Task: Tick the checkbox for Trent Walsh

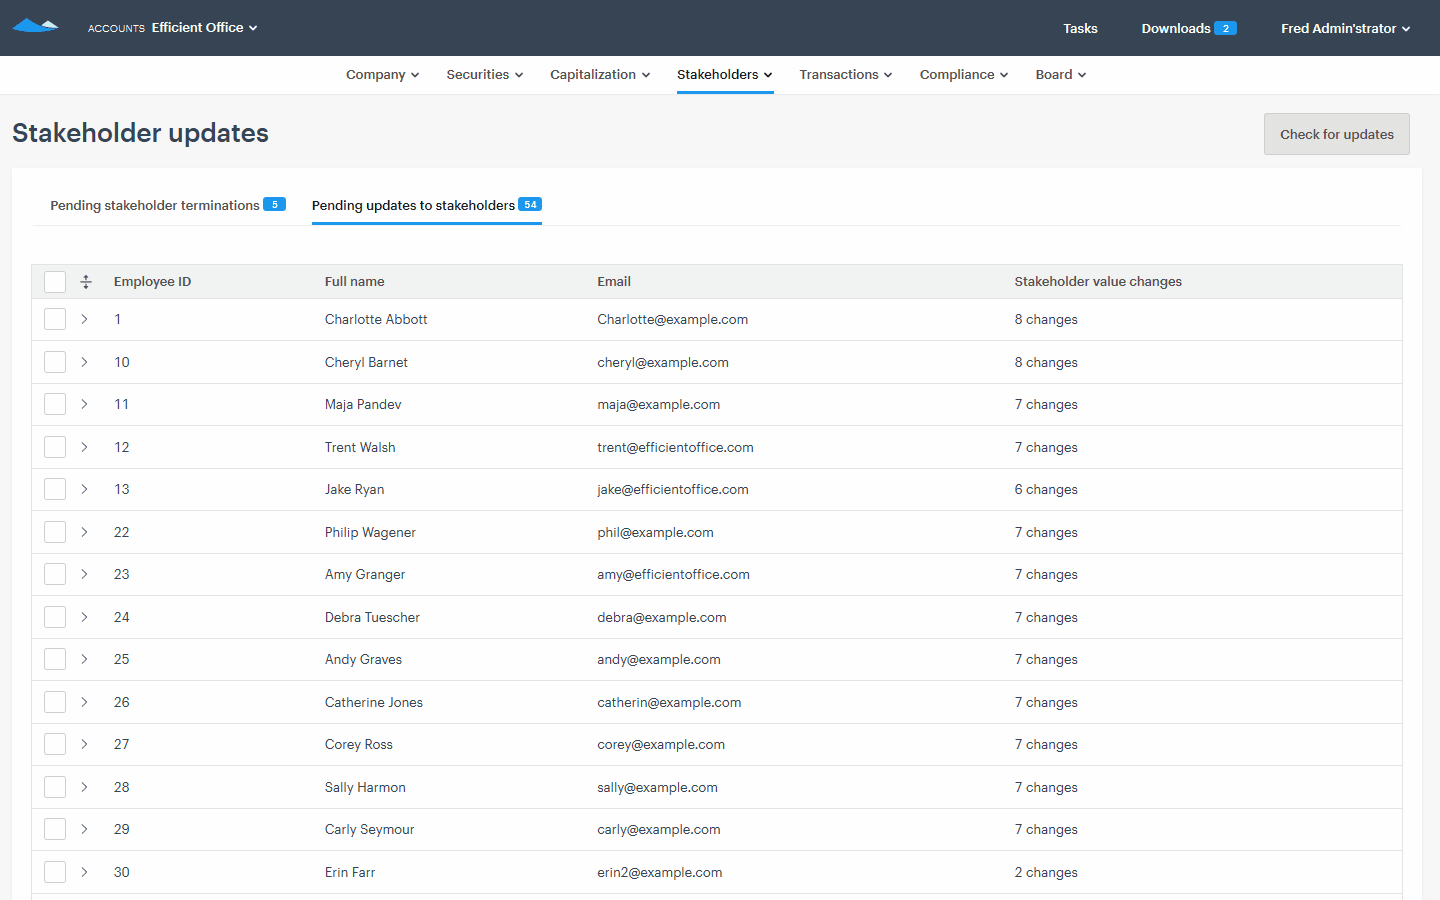Action: pos(55,447)
